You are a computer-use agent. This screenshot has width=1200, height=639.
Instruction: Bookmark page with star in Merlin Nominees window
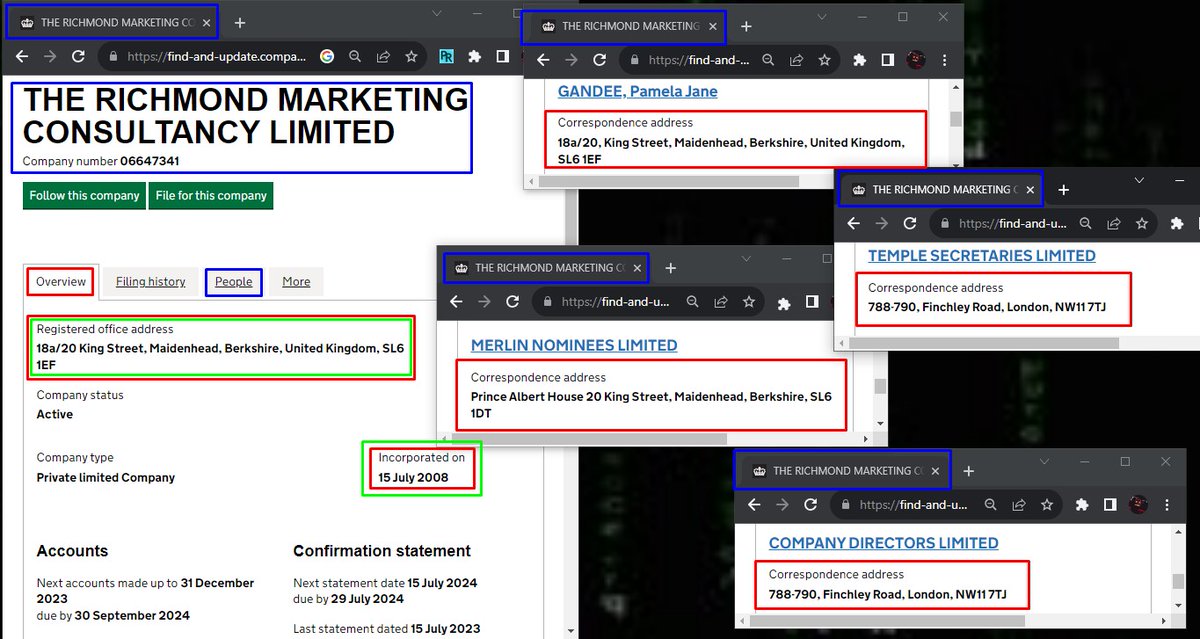pyautogui.click(x=749, y=301)
